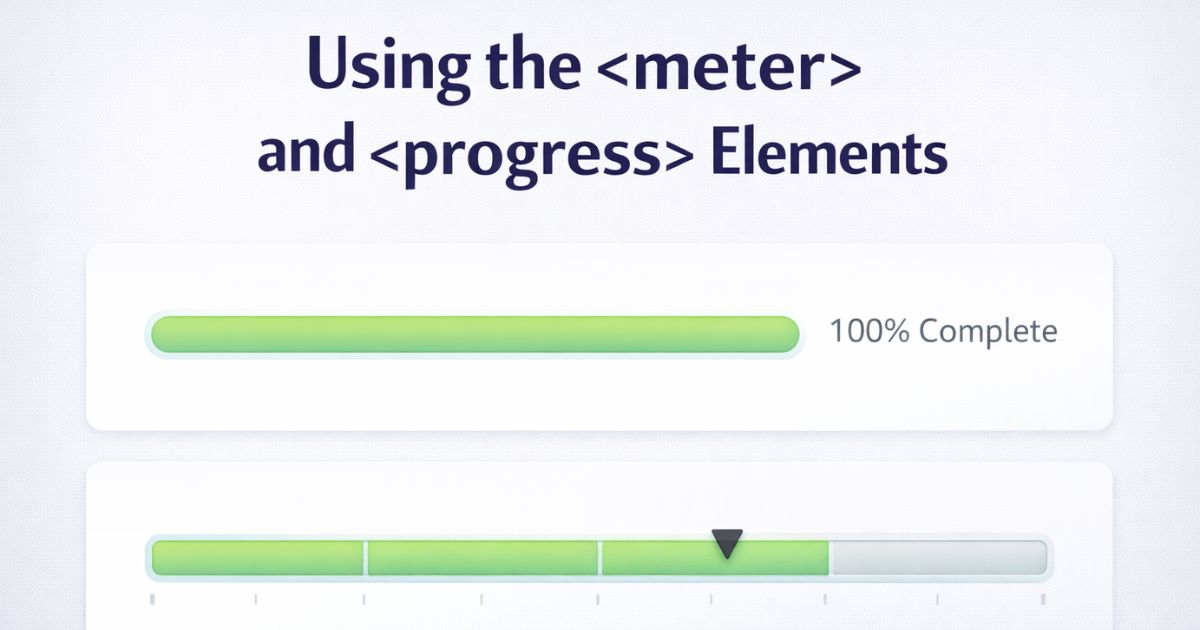Select the middle green meter segment
Screen dimensions: 1200x630
point(483,558)
